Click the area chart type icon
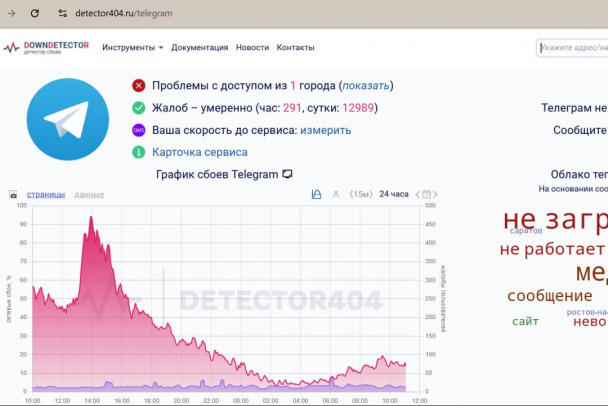This screenshot has width=608, height=406. pos(316,194)
